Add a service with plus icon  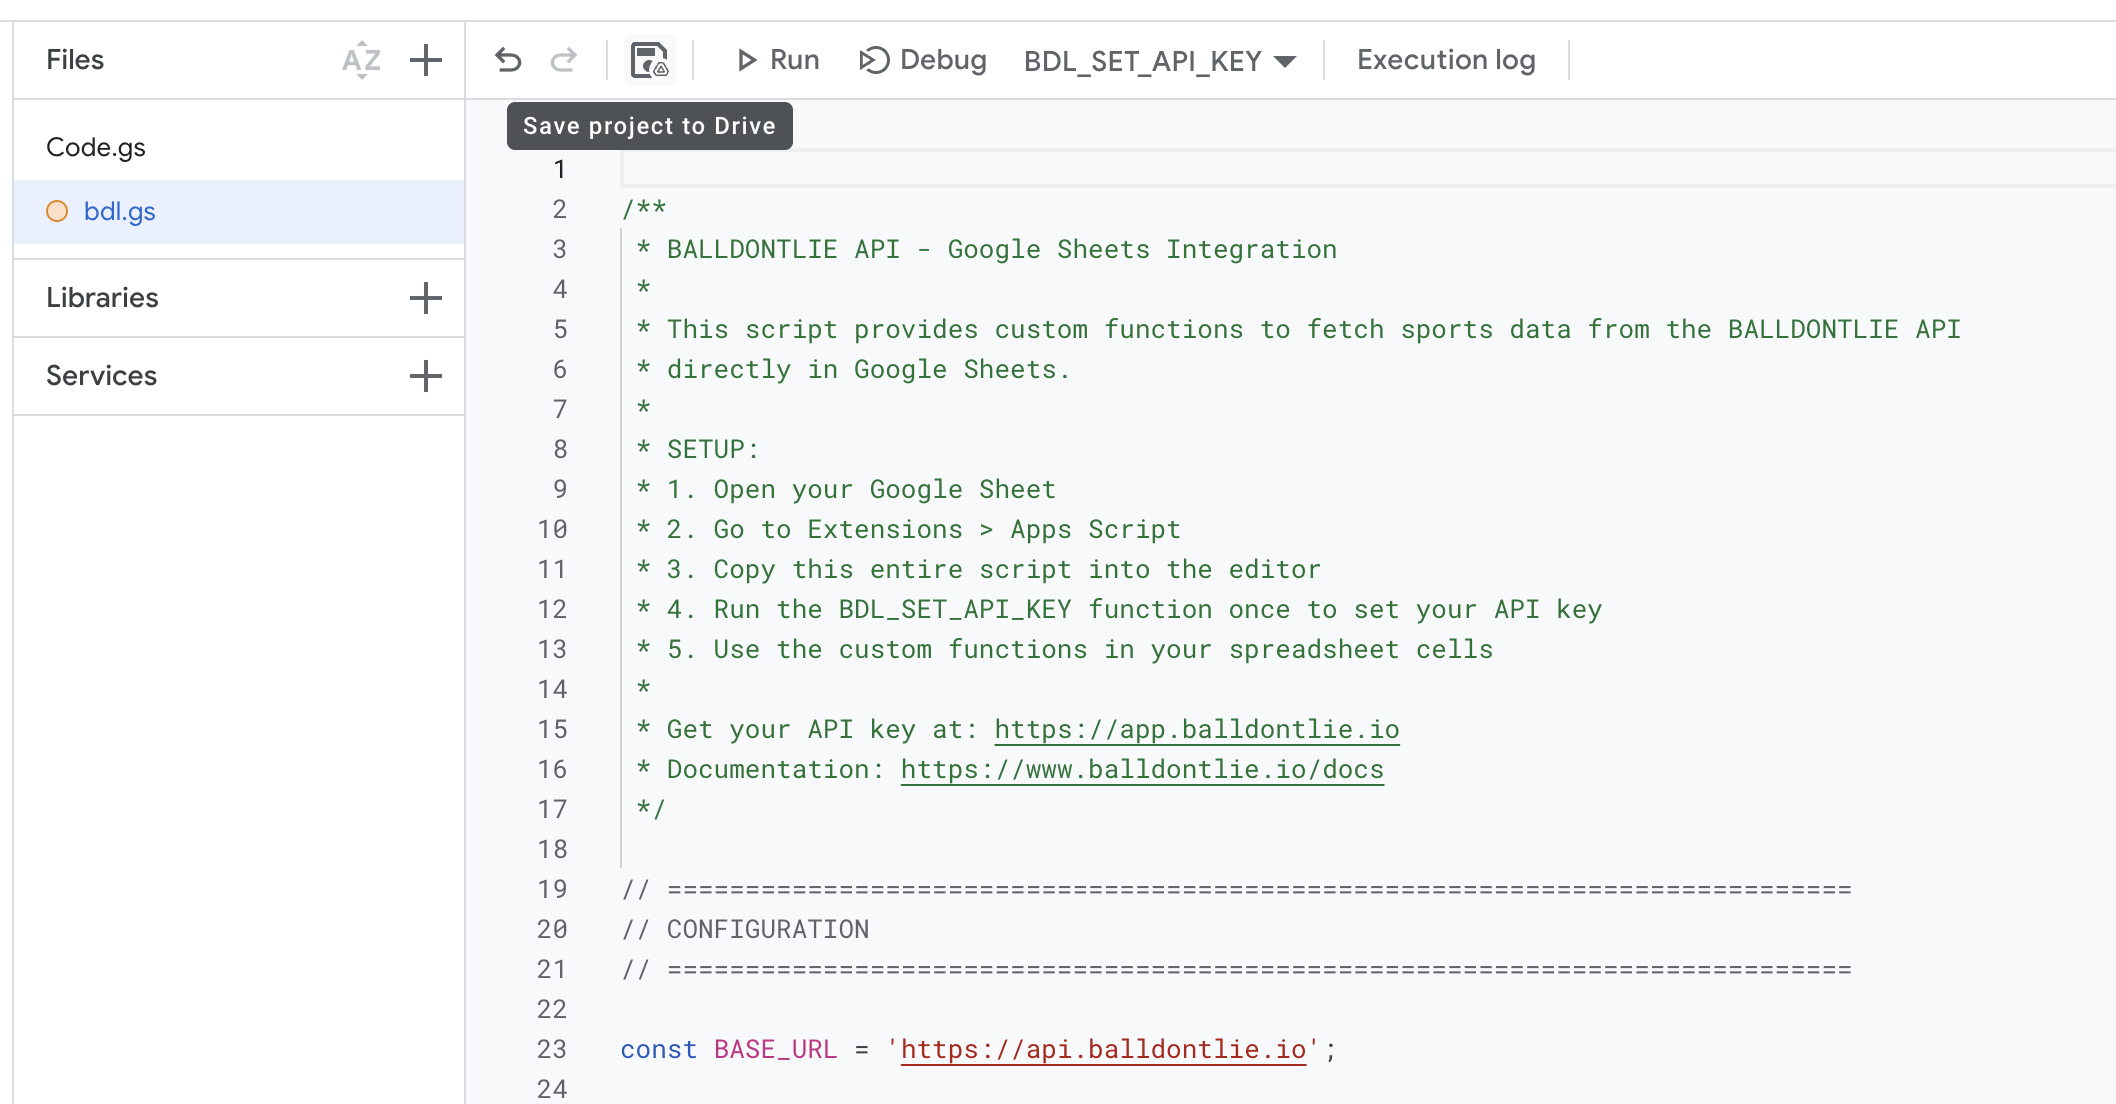[426, 376]
